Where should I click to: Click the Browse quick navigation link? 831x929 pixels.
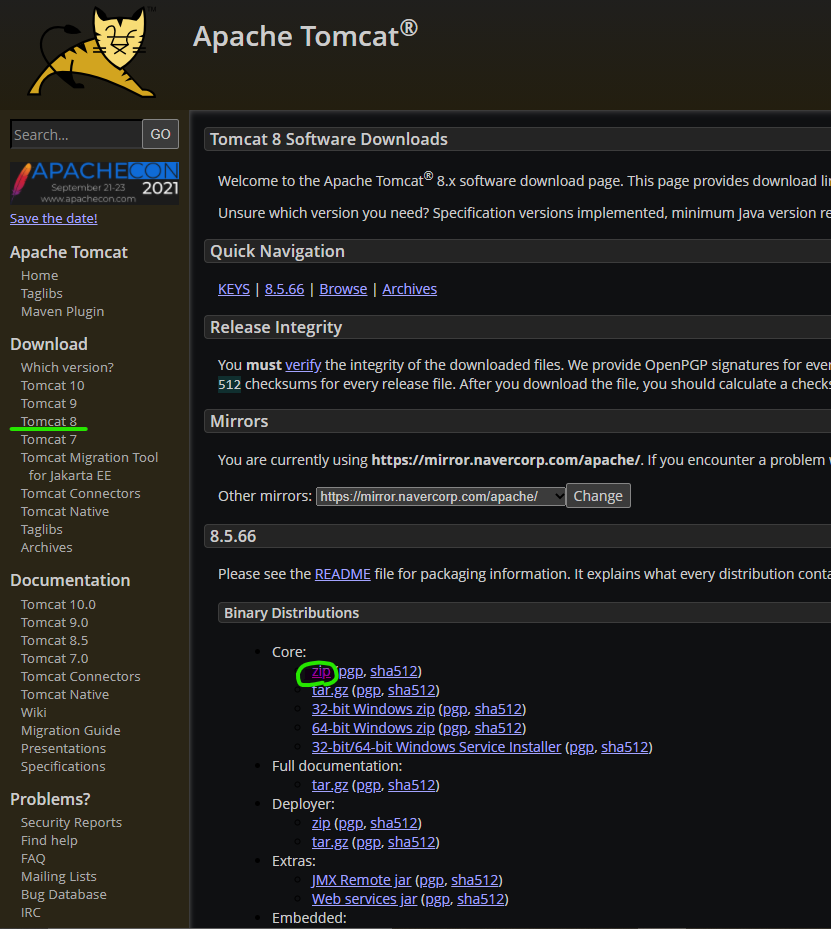pos(343,289)
